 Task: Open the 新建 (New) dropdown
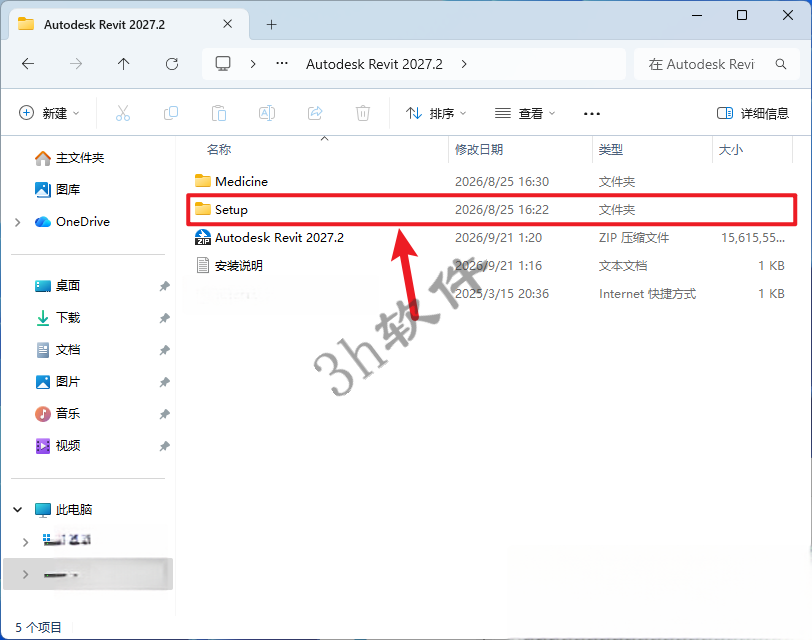[x=49, y=113]
